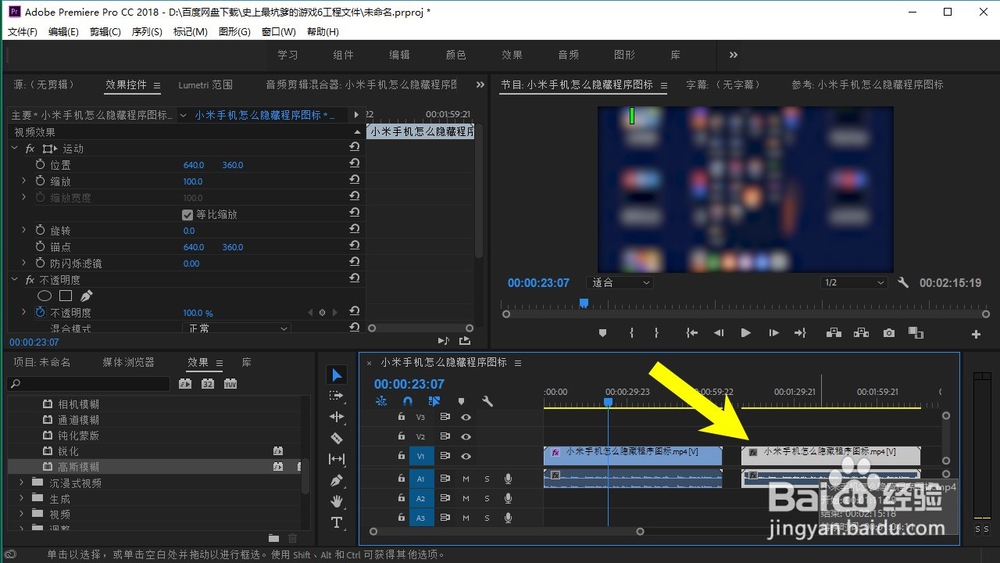Open the 窗口(W) menu
This screenshot has width=1000, height=563.
pyautogui.click(x=279, y=31)
